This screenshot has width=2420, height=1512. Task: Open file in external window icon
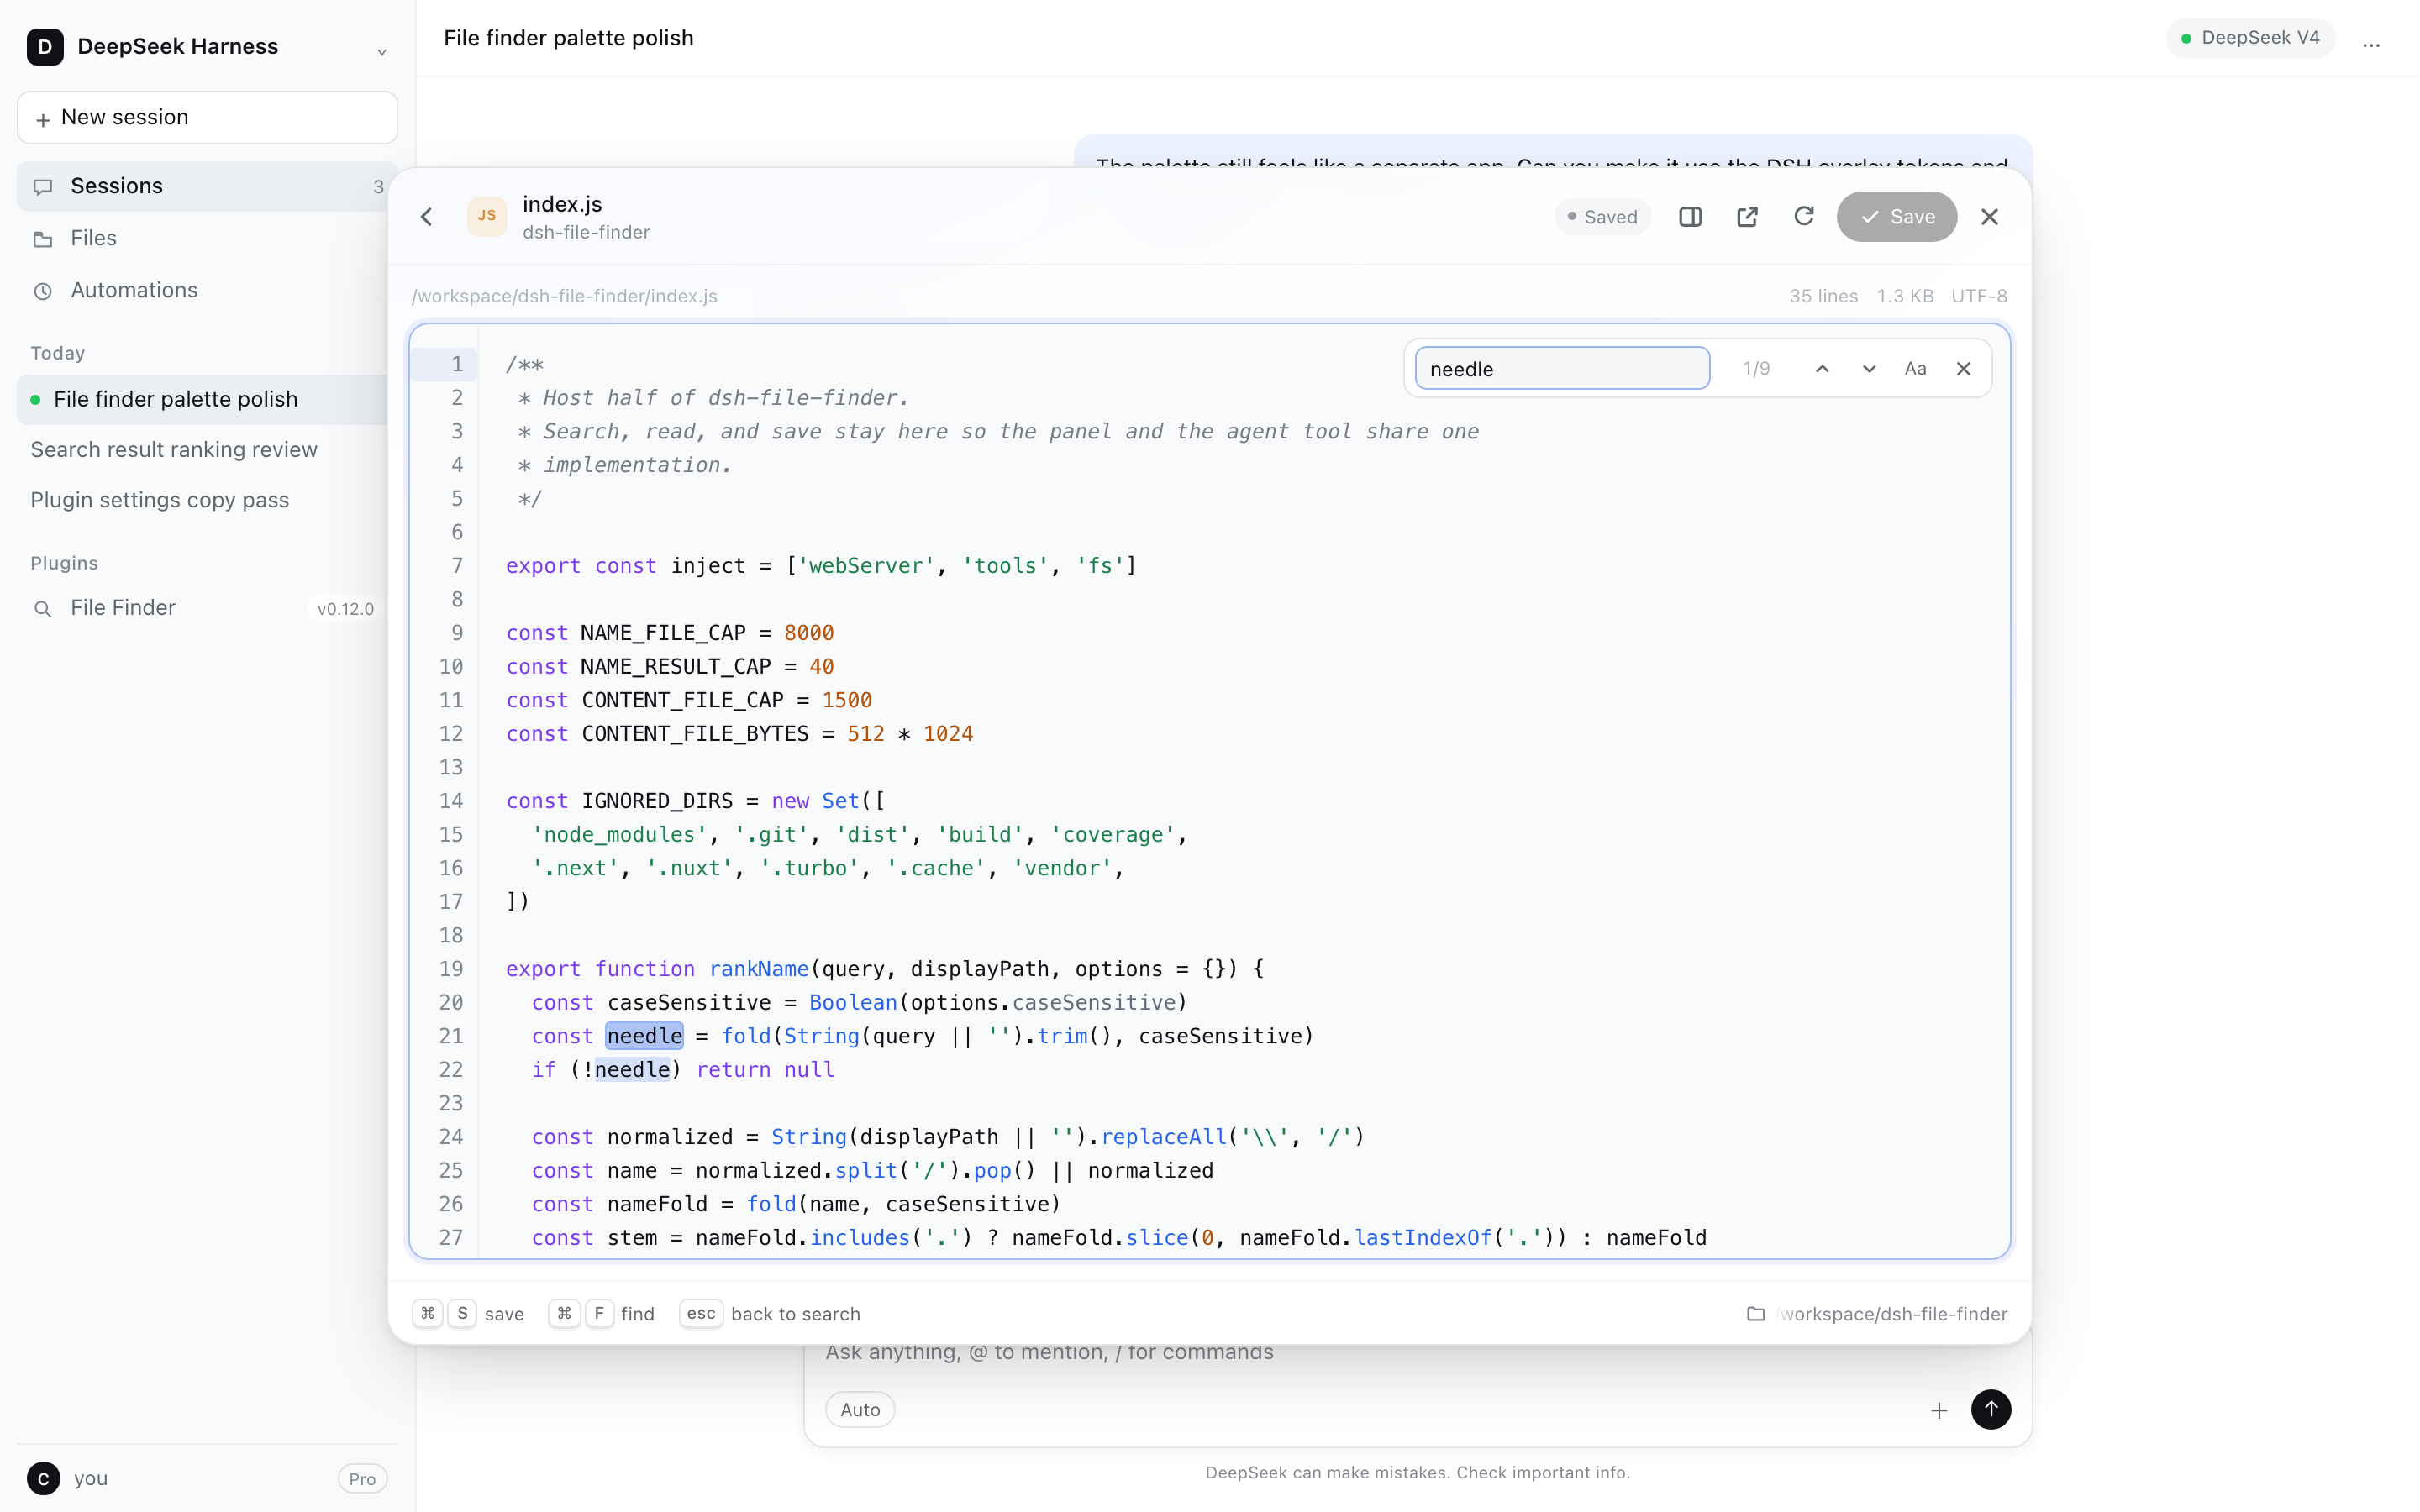point(1747,216)
